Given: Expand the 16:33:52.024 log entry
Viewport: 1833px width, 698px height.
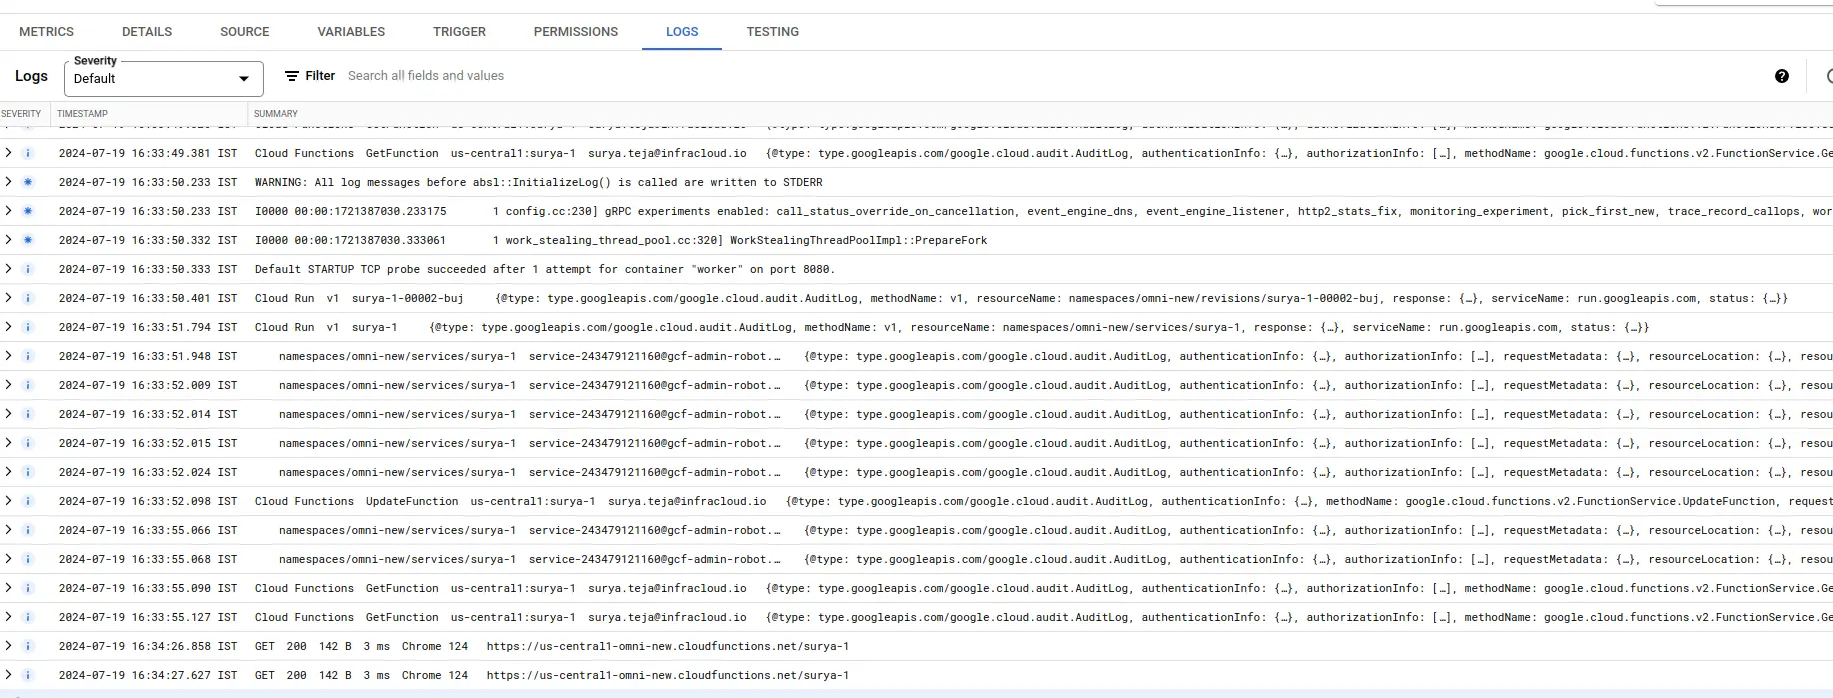Looking at the screenshot, I should point(8,472).
